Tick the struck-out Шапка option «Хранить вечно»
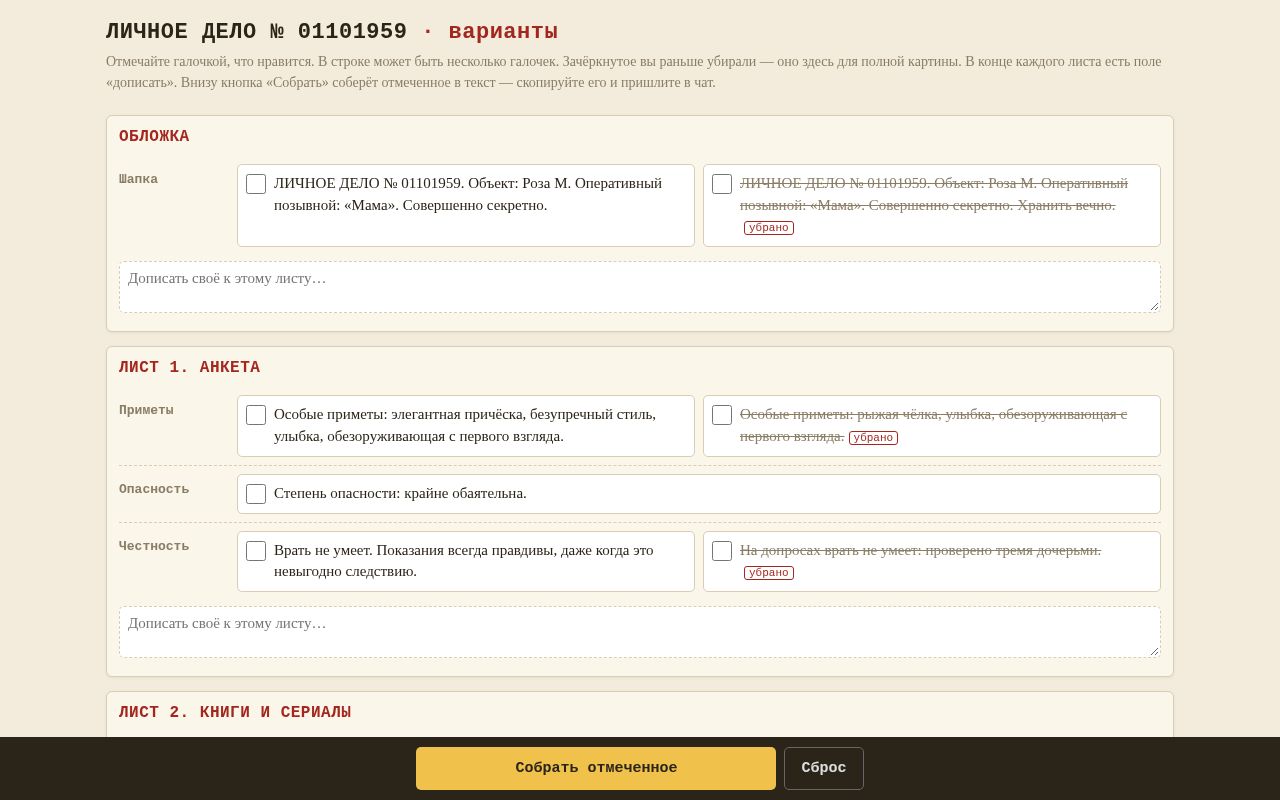Screen dimensions: 1280x800 click(x=722, y=184)
